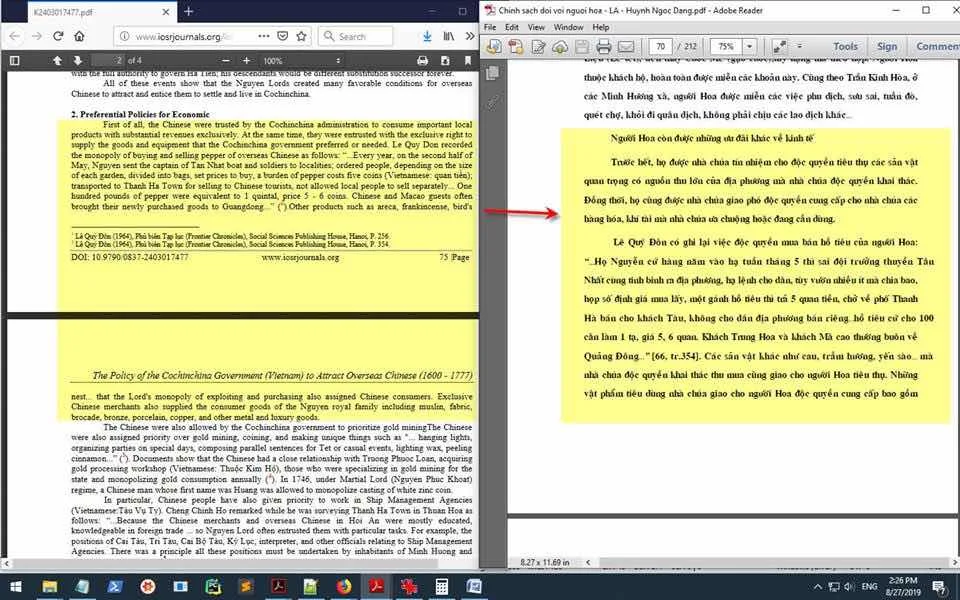Viewport: 960px width, 600px height.
Task: Go to previous page in Firefox PDF viewer
Action: pos(57,61)
